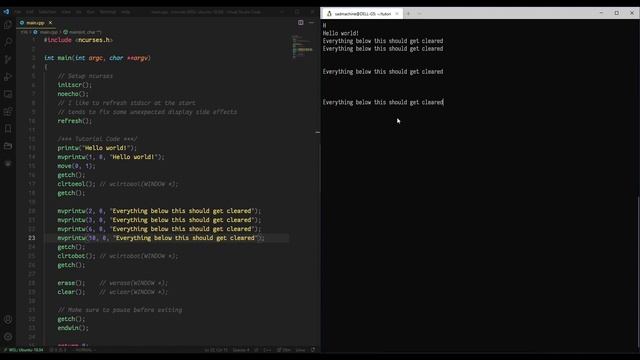Open the View menu
Viewport: 640px width, 360px height.
pos(66,12)
